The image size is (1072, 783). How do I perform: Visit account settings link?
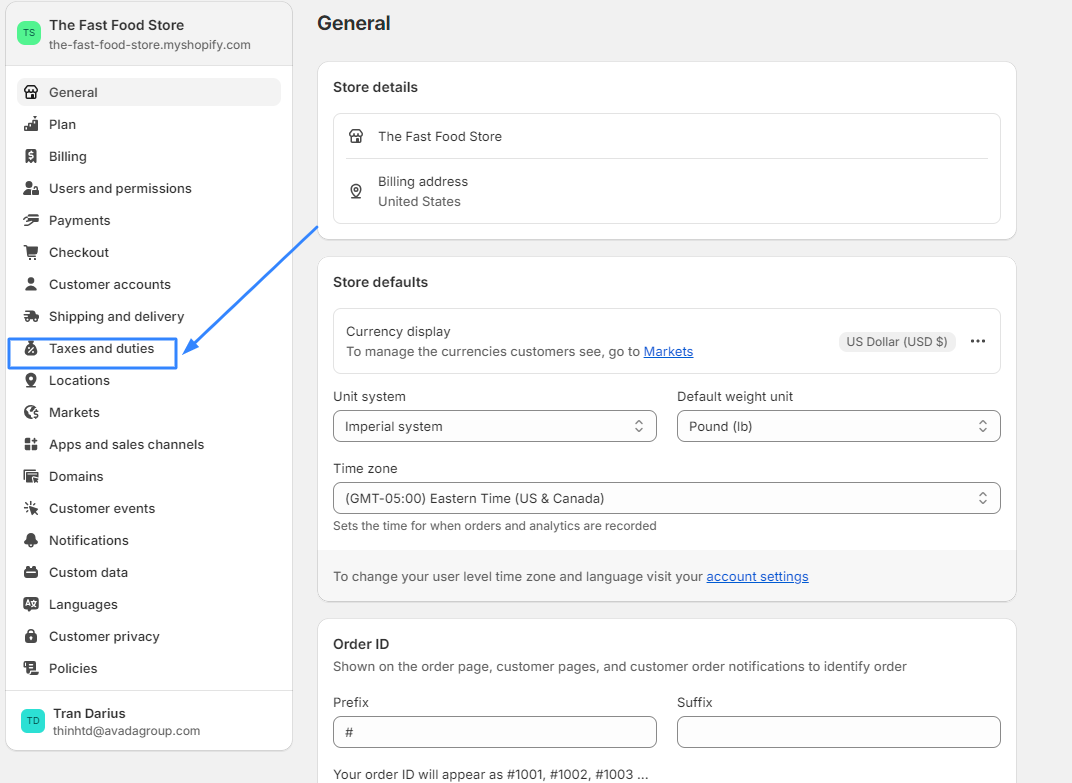[757, 576]
